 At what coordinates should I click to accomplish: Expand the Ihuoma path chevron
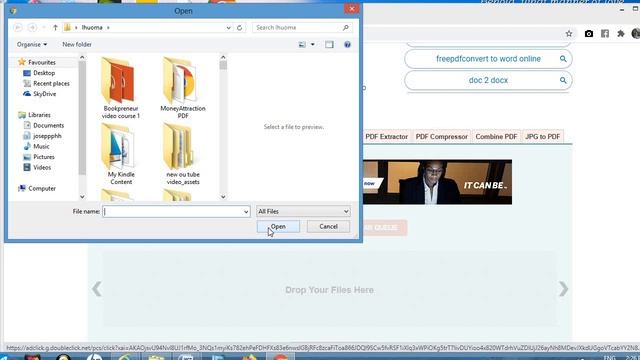pyautogui.click(x=108, y=27)
